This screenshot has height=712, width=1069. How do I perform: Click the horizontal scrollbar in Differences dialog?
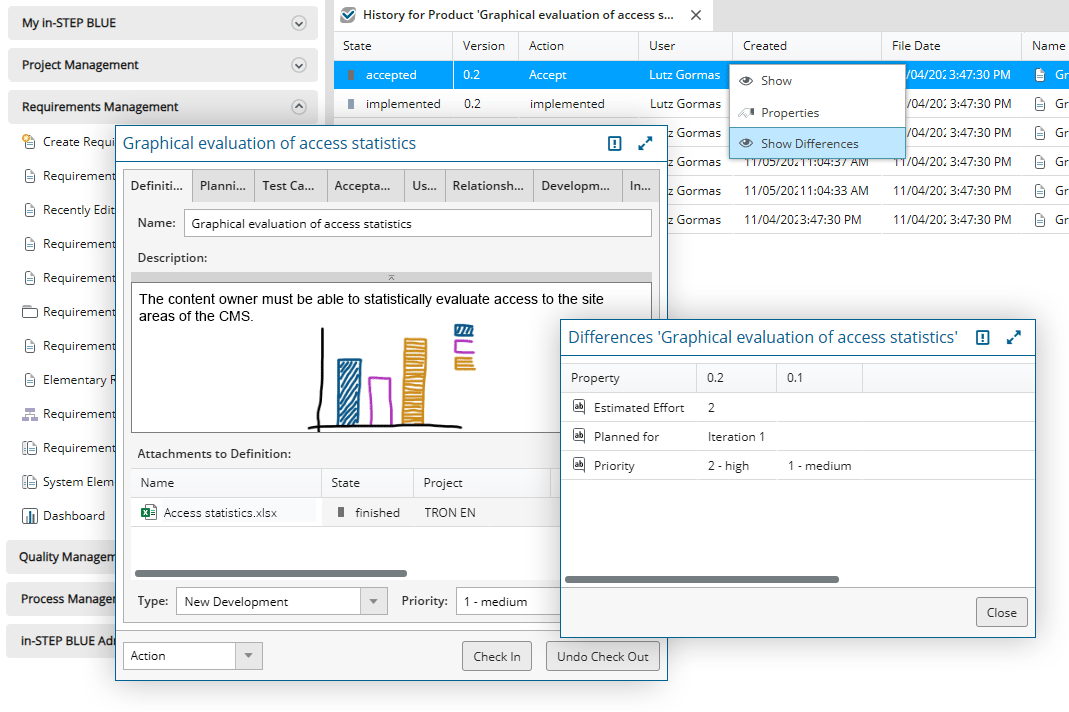tap(702, 579)
